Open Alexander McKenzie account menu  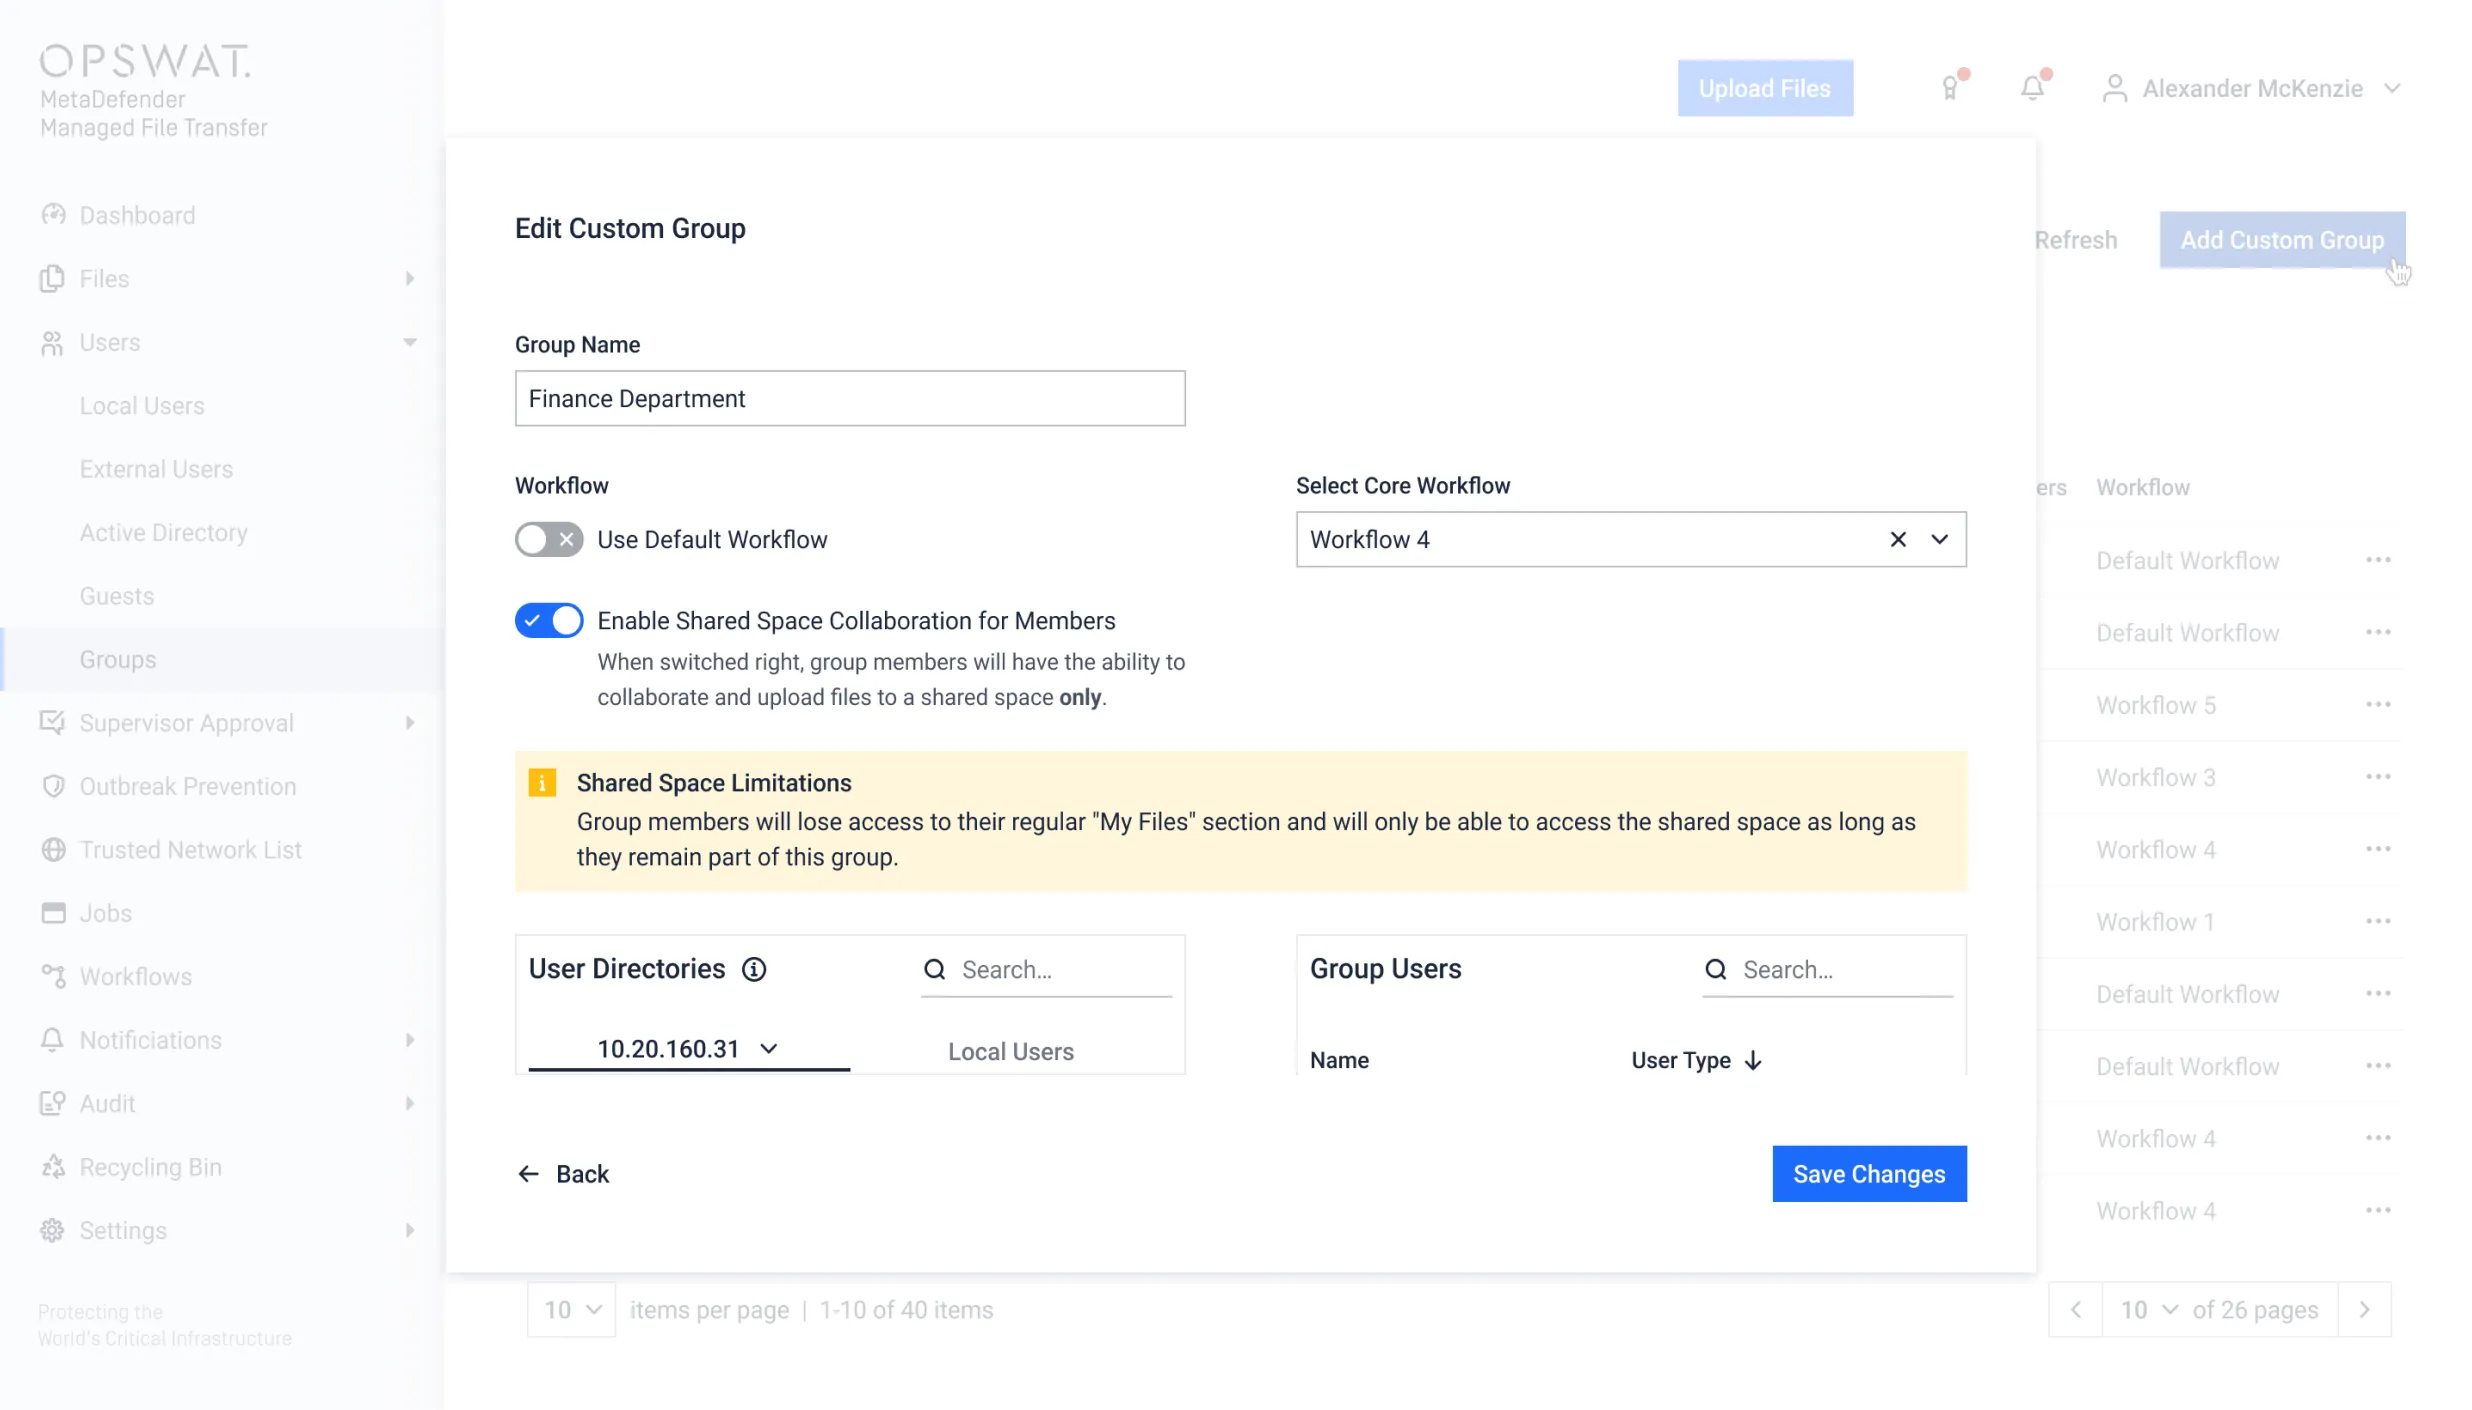click(2251, 88)
